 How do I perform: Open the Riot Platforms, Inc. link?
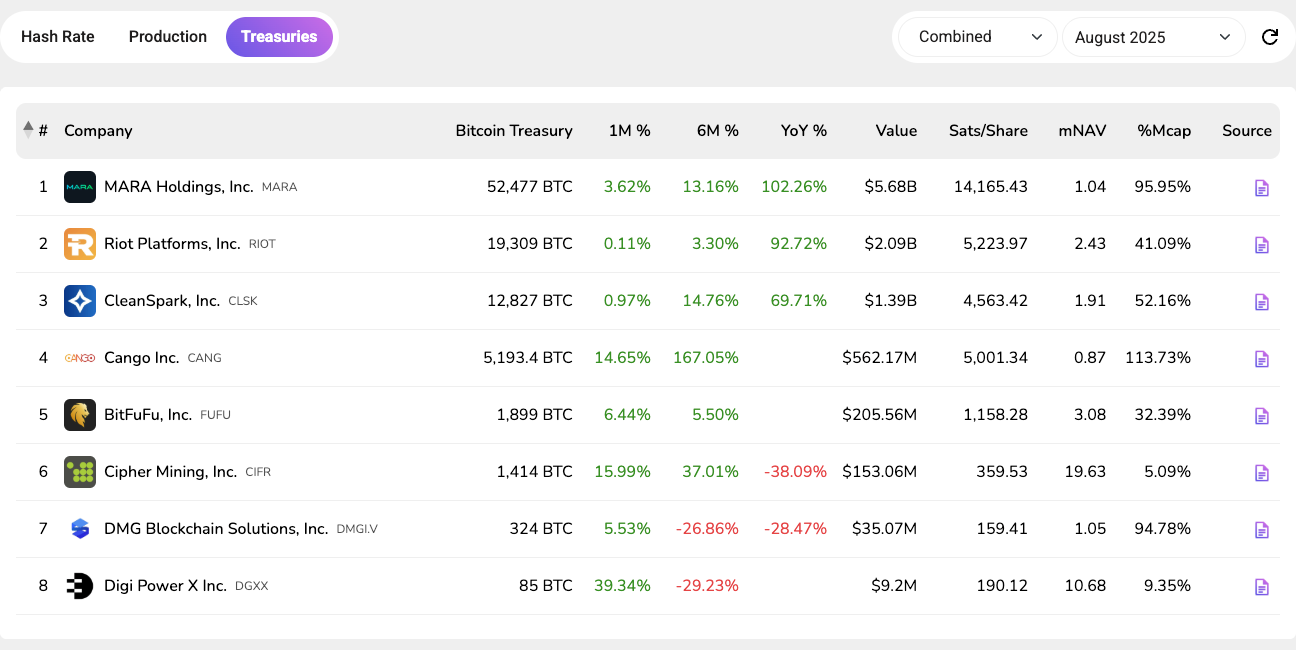coord(172,244)
